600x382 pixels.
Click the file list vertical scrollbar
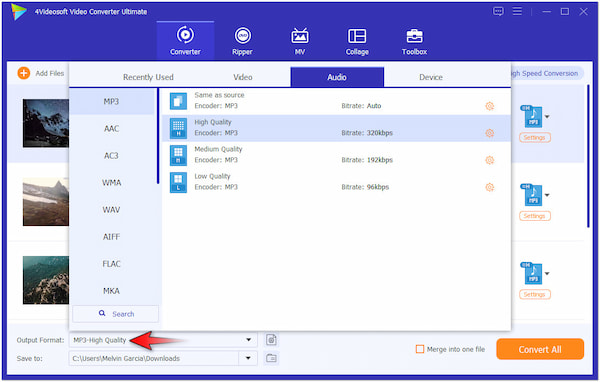pos(588,157)
